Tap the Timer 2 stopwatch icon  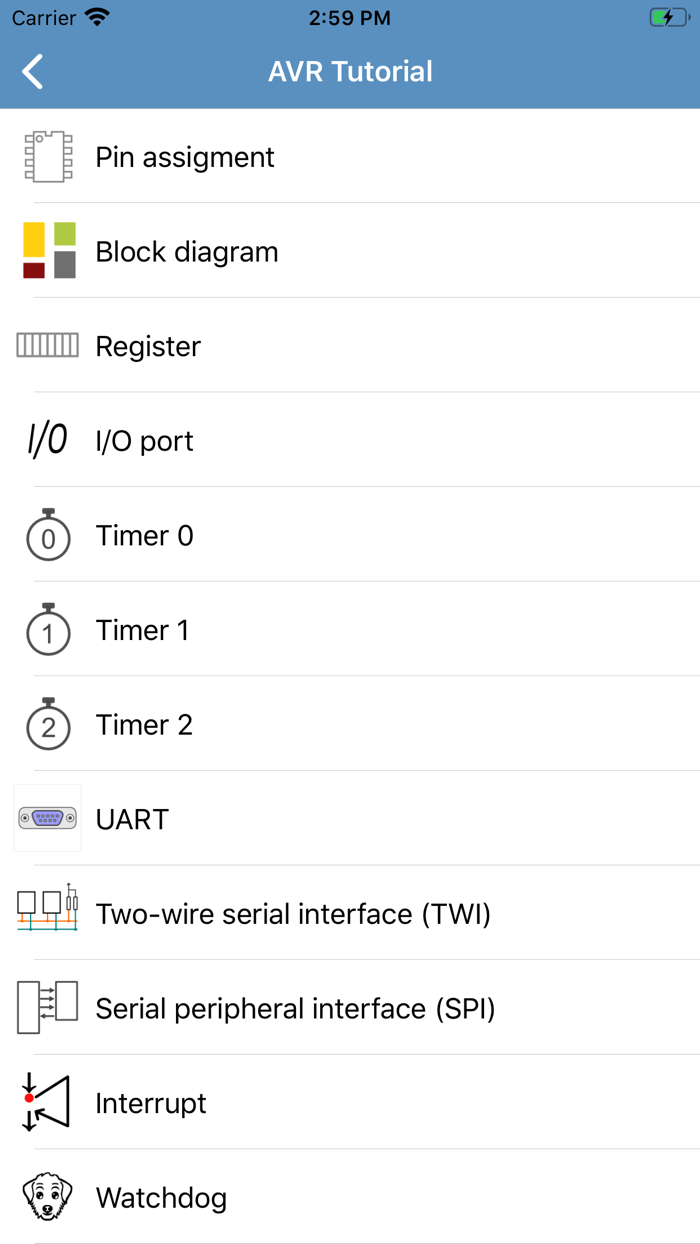tap(48, 724)
